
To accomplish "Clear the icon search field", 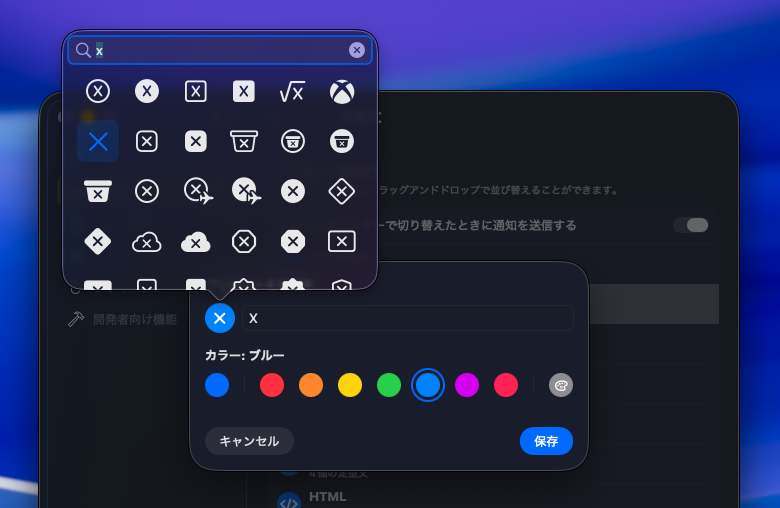I will 357,50.
